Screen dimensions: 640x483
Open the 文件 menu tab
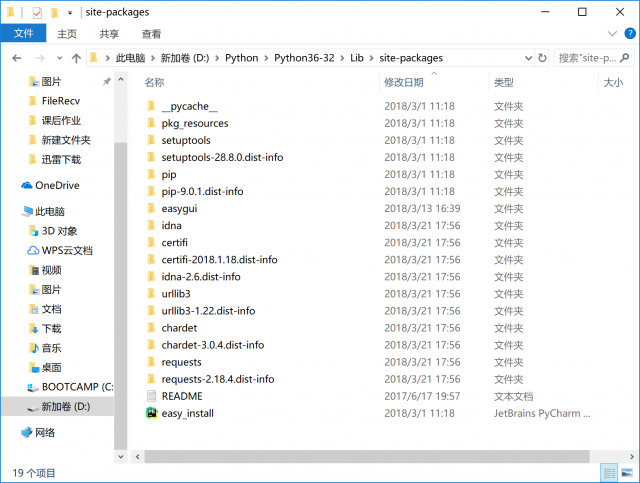point(22,34)
